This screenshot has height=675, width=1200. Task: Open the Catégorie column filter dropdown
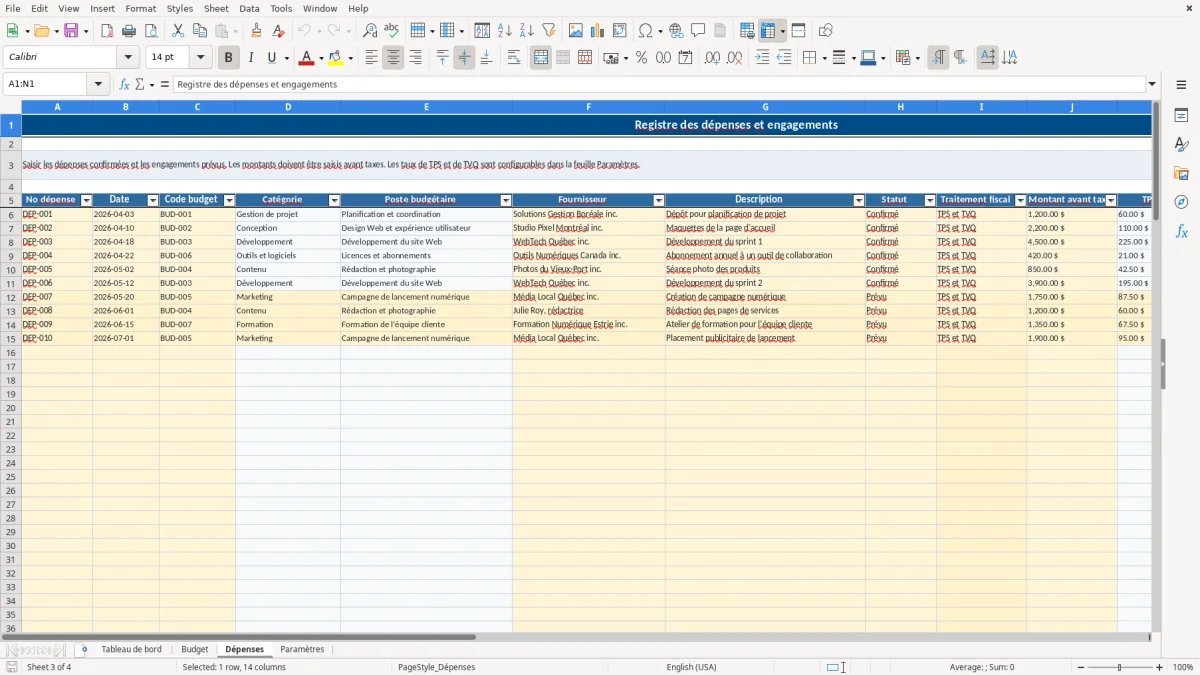334,200
